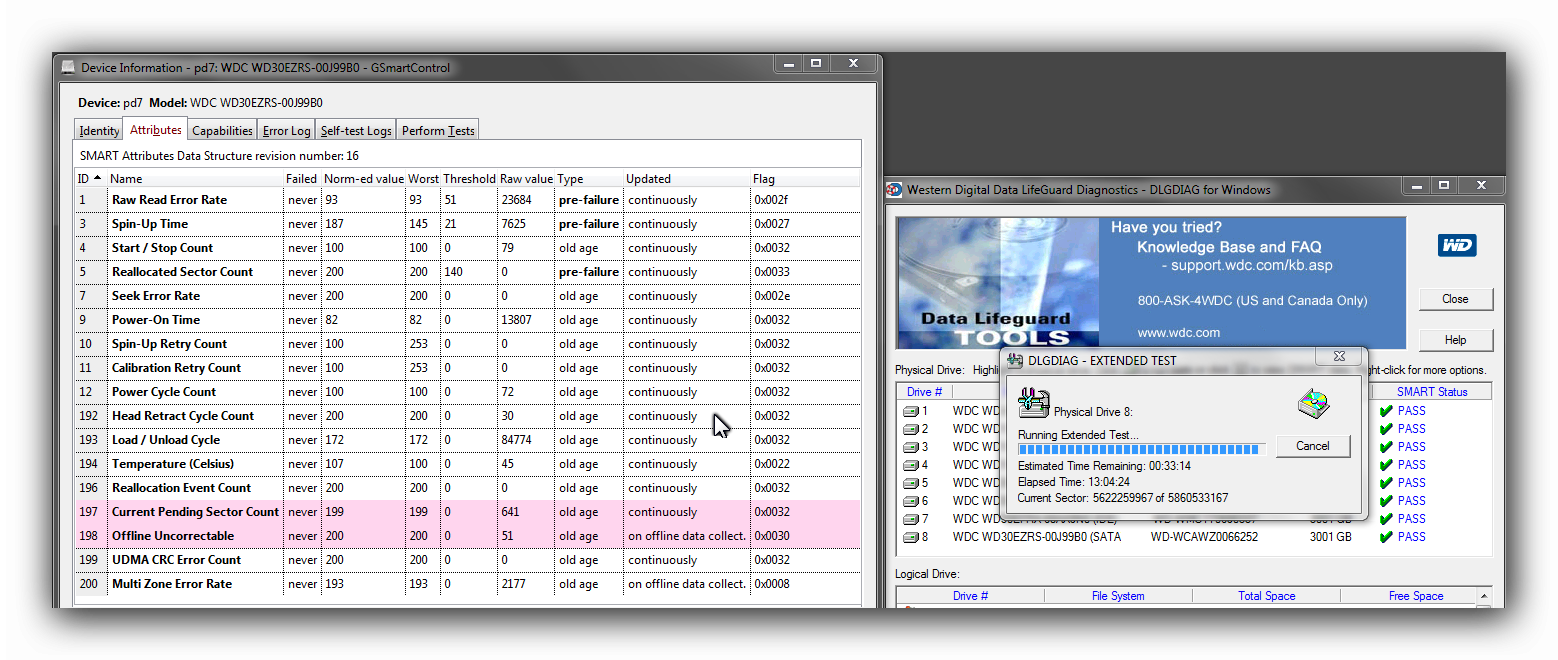The image size is (1558, 660).
Task: Click the Total Space column header
Action: pyautogui.click(x=1266, y=596)
